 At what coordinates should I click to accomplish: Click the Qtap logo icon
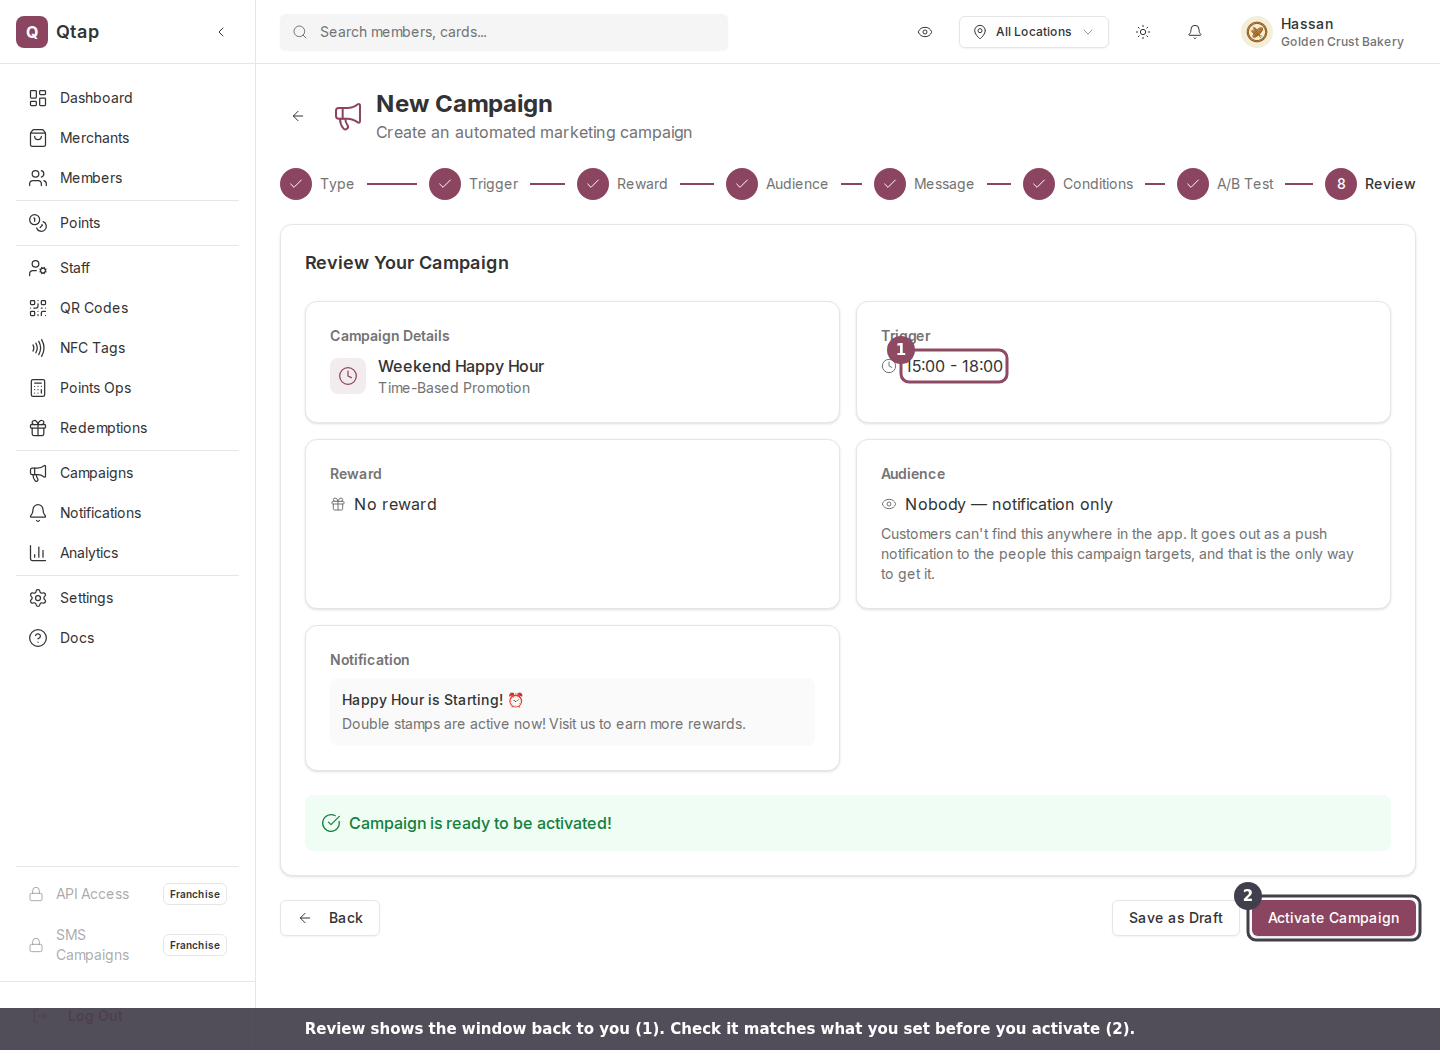(x=32, y=32)
